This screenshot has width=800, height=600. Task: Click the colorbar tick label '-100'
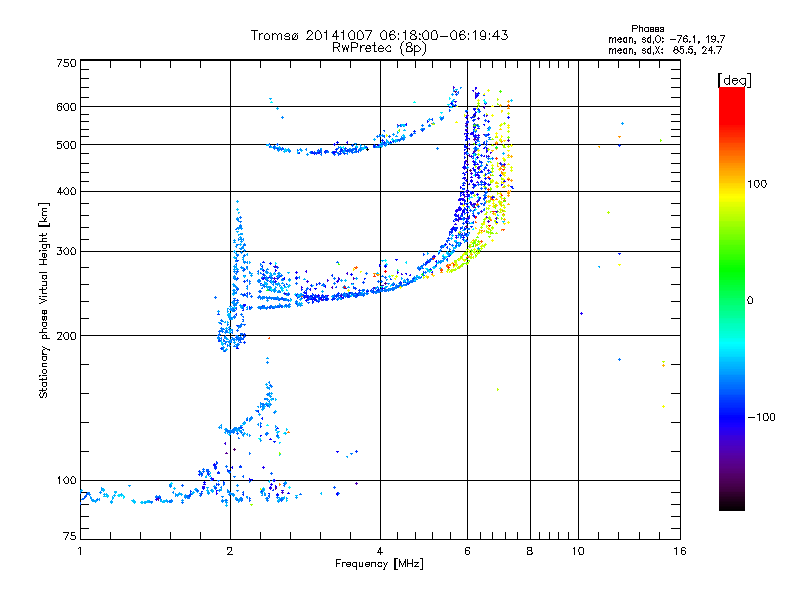761,417
